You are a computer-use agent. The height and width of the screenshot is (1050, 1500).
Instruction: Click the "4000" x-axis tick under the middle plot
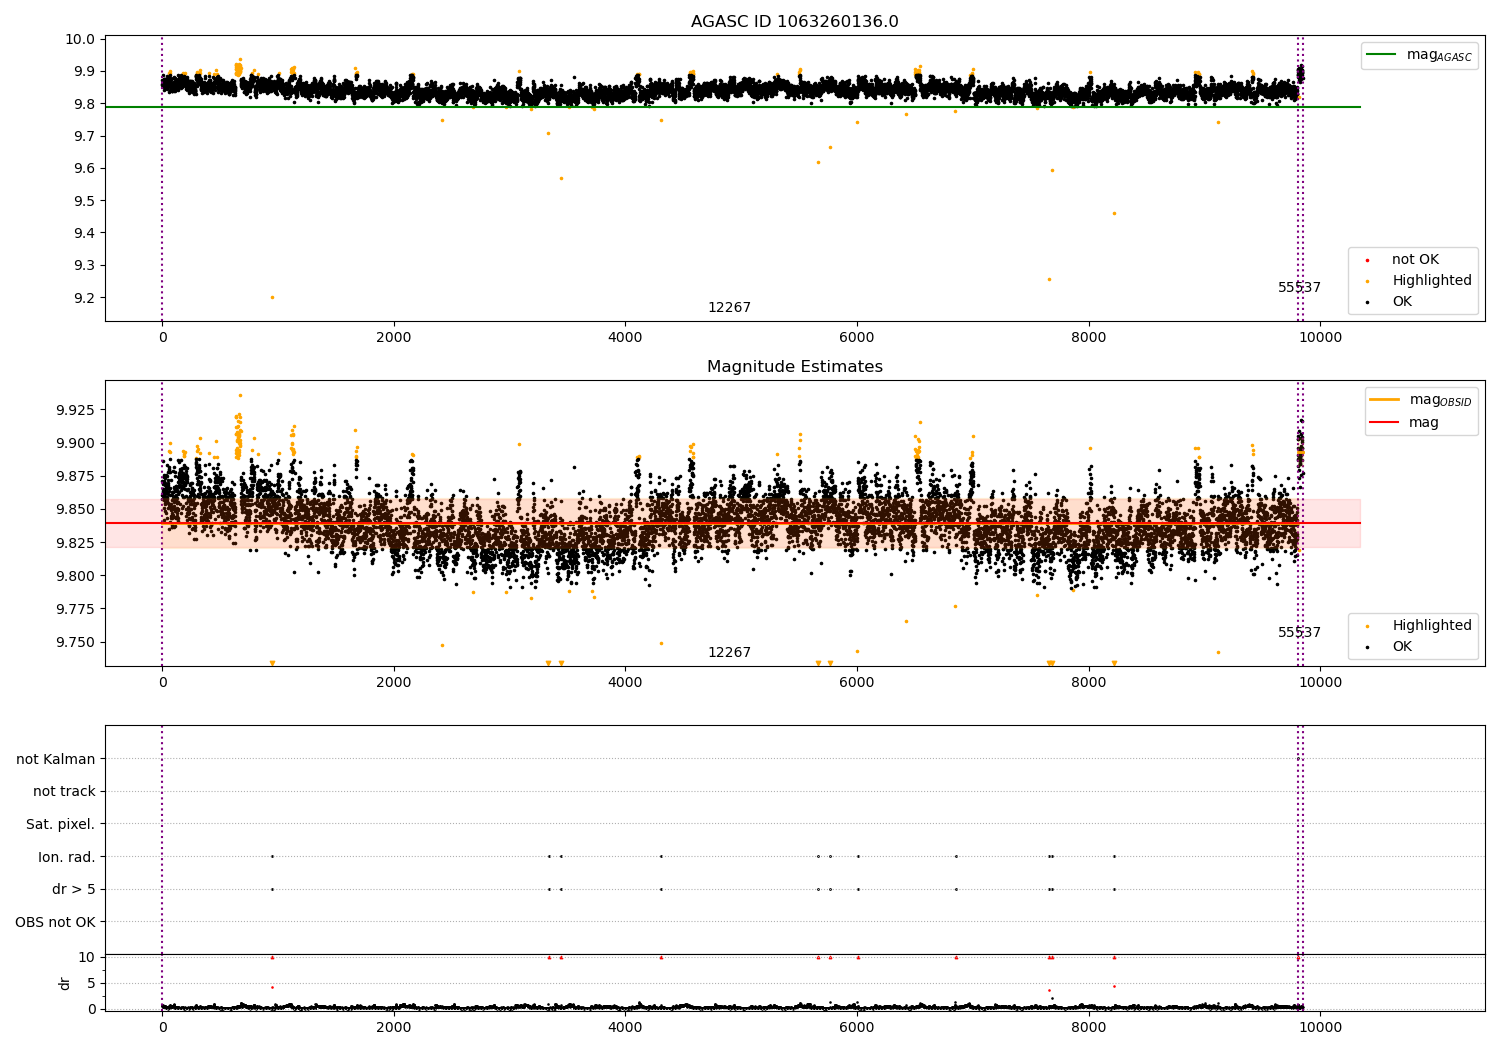click(625, 683)
